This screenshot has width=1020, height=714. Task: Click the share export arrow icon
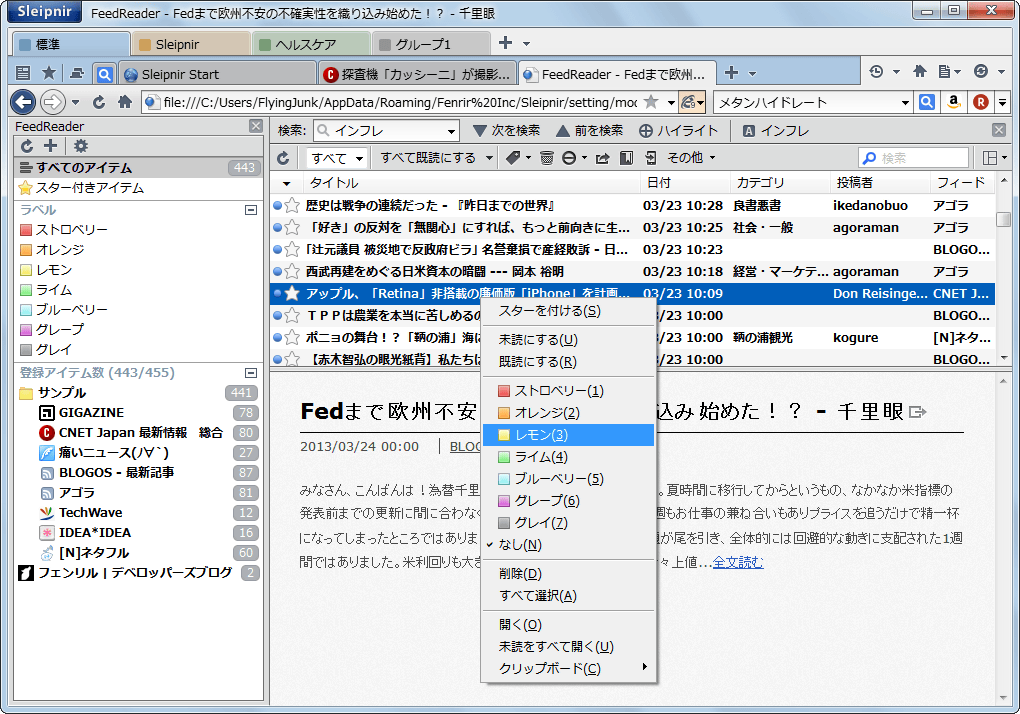pyautogui.click(x=602, y=158)
